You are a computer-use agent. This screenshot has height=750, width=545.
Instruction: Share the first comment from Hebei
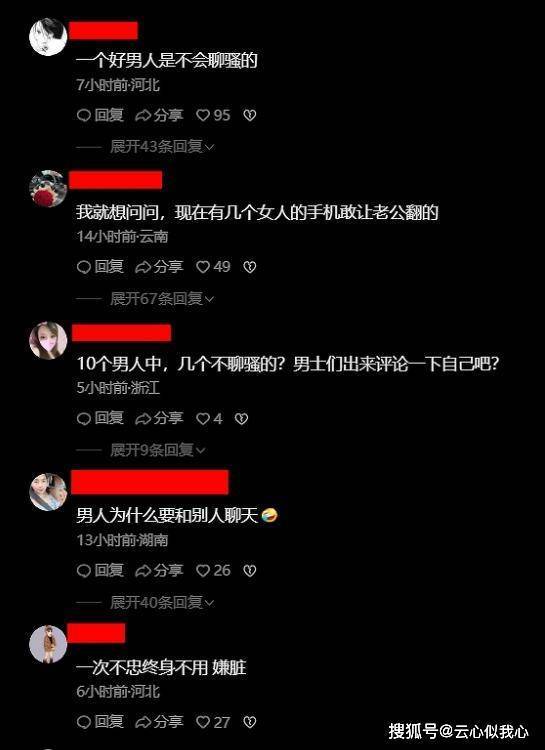point(159,115)
